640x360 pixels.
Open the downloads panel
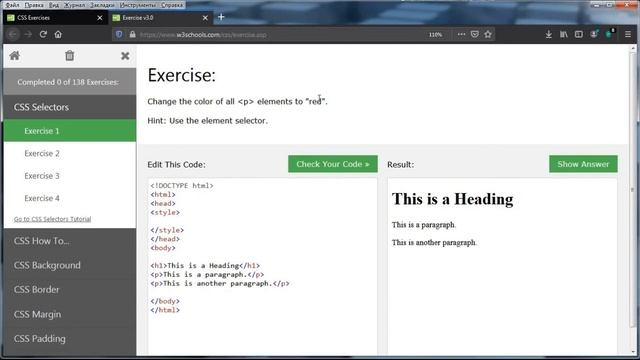pos(549,34)
